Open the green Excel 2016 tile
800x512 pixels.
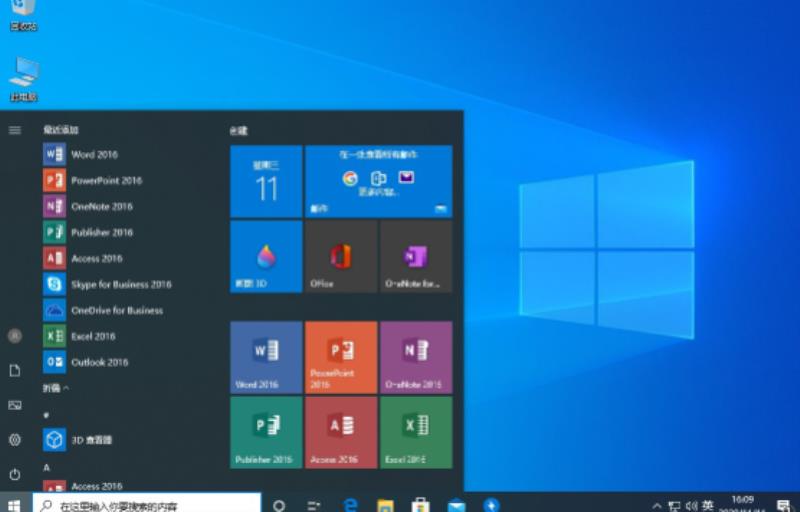[416, 432]
